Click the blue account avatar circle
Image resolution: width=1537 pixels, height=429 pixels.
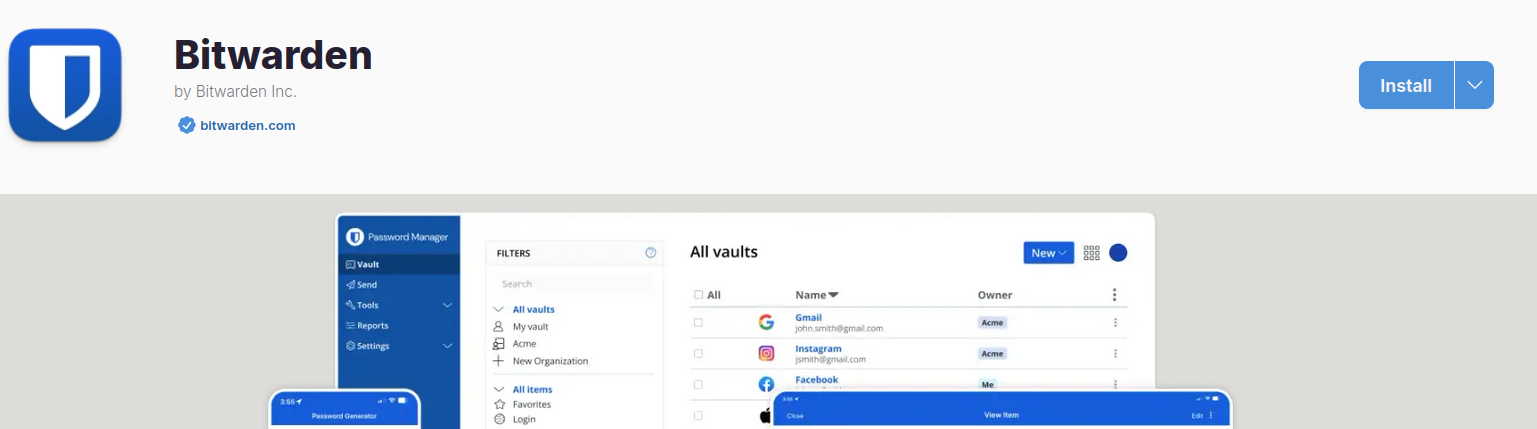click(x=1118, y=253)
